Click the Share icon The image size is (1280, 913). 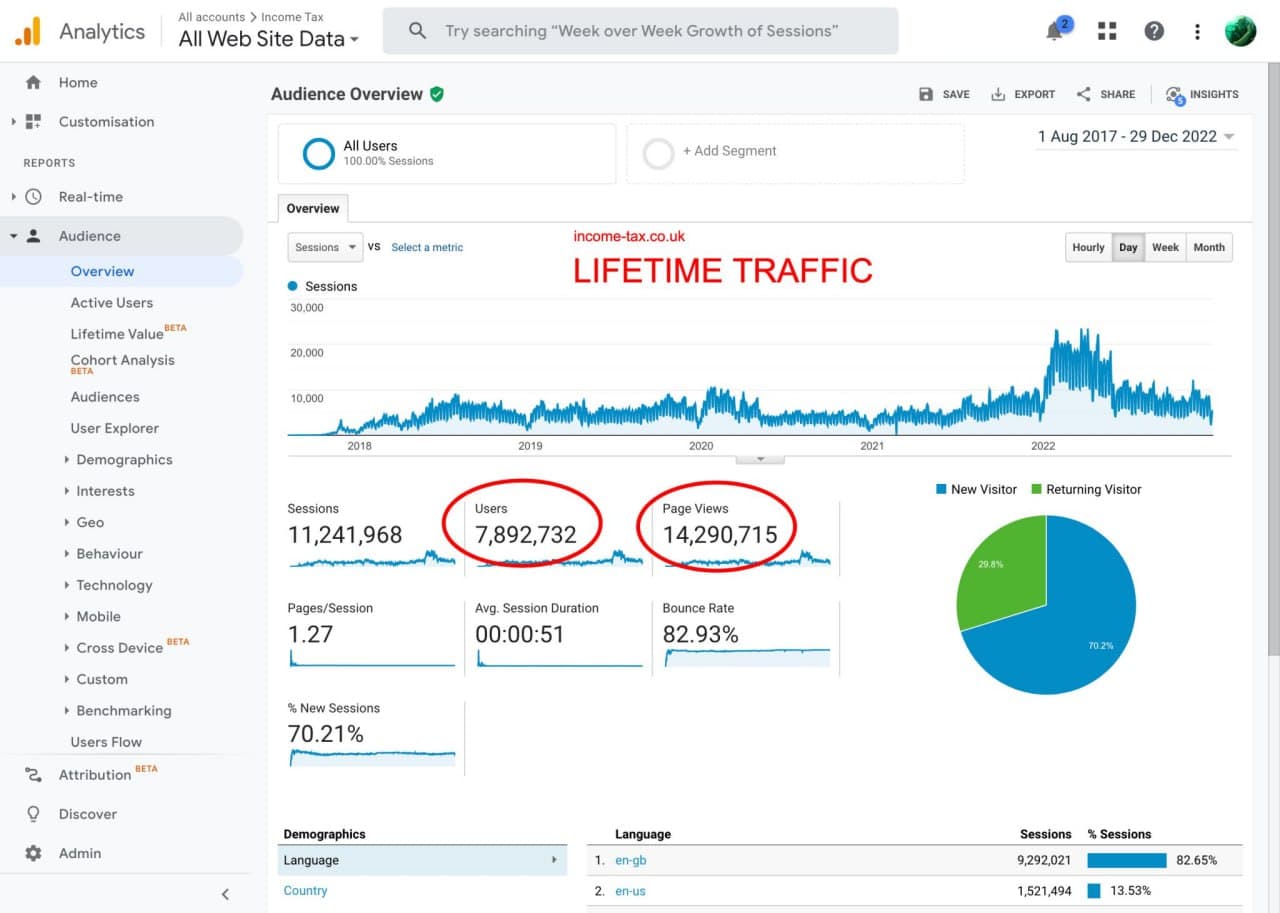pos(1084,94)
